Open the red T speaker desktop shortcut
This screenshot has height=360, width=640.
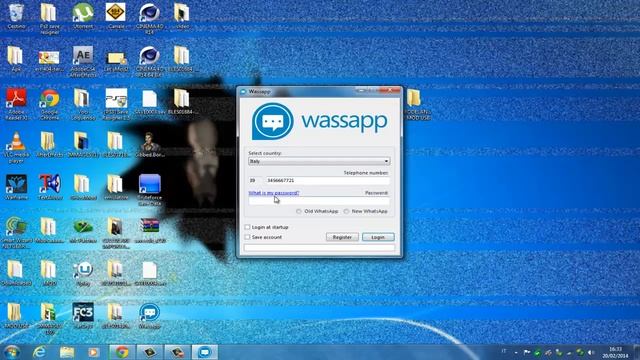point(50,186)
